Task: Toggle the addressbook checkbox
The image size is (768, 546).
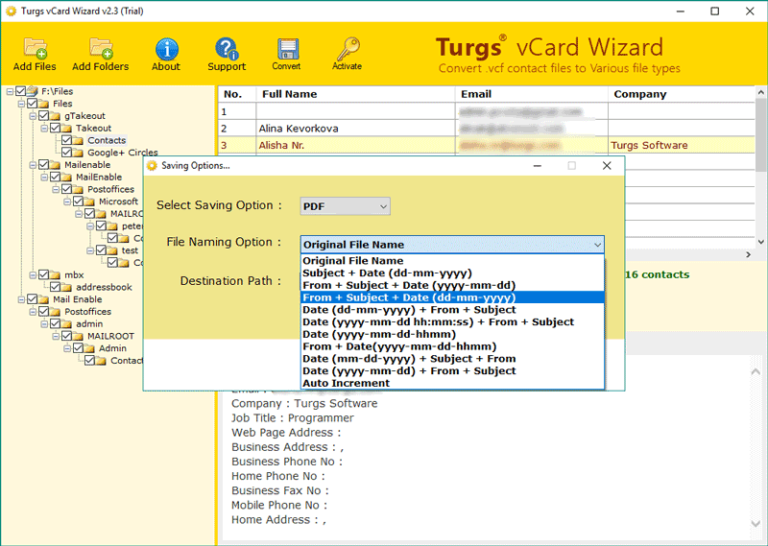Action: click(x=55, y=287)
